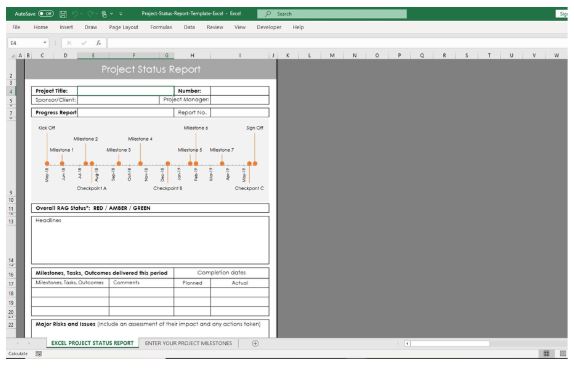
Task: Click the Insert Function fx icon
Action: coord(98,43)
